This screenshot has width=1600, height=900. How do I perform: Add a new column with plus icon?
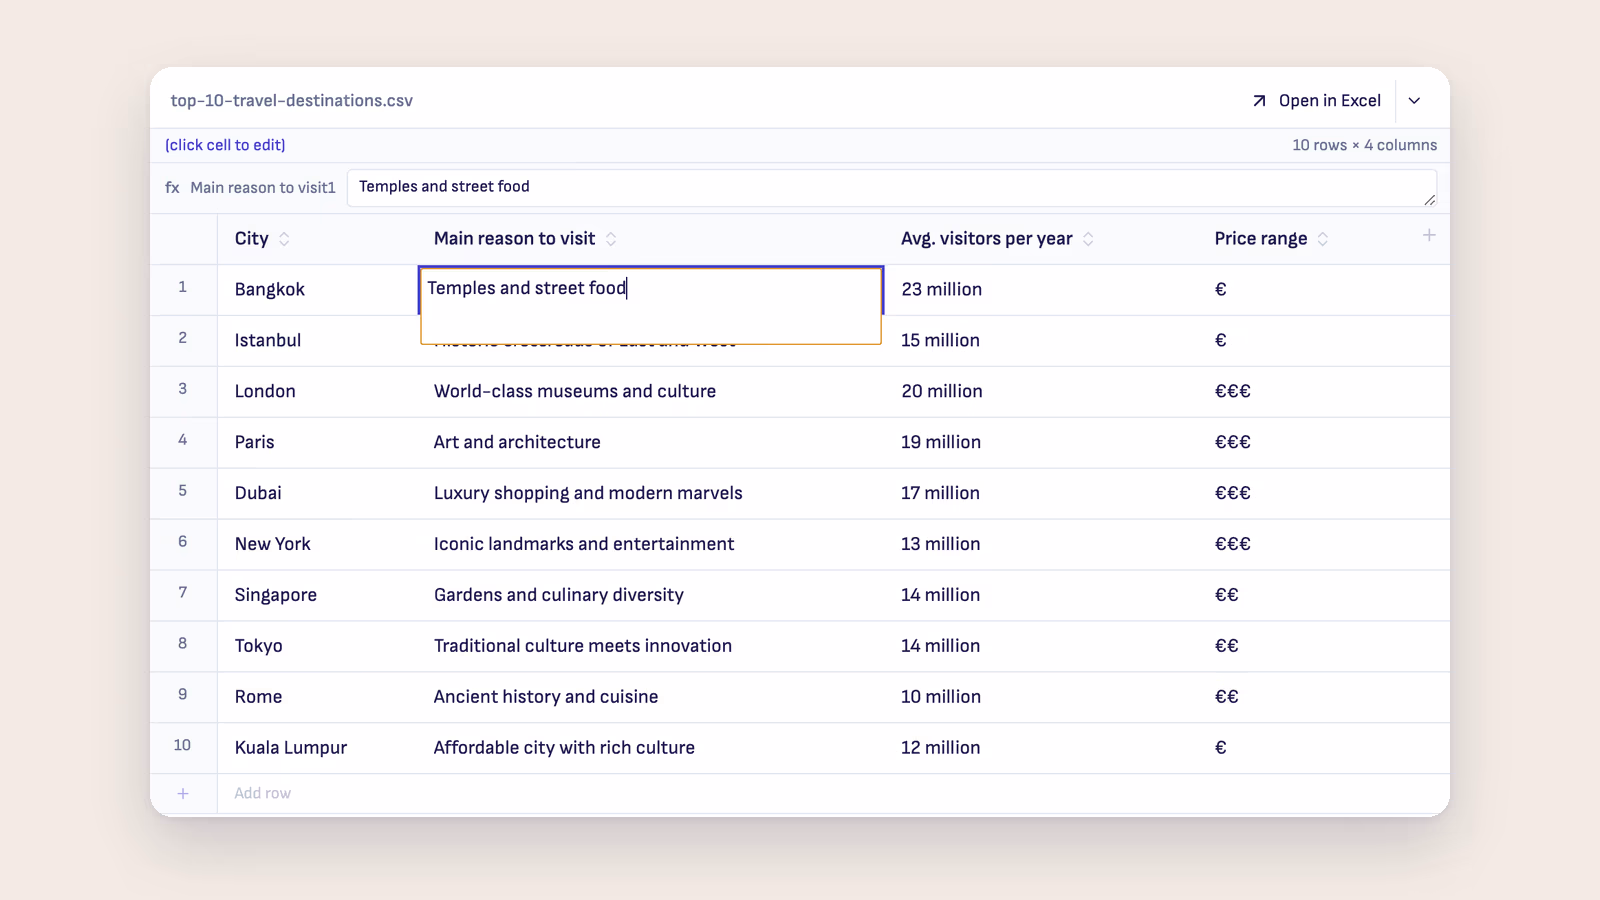point(1429,235)
